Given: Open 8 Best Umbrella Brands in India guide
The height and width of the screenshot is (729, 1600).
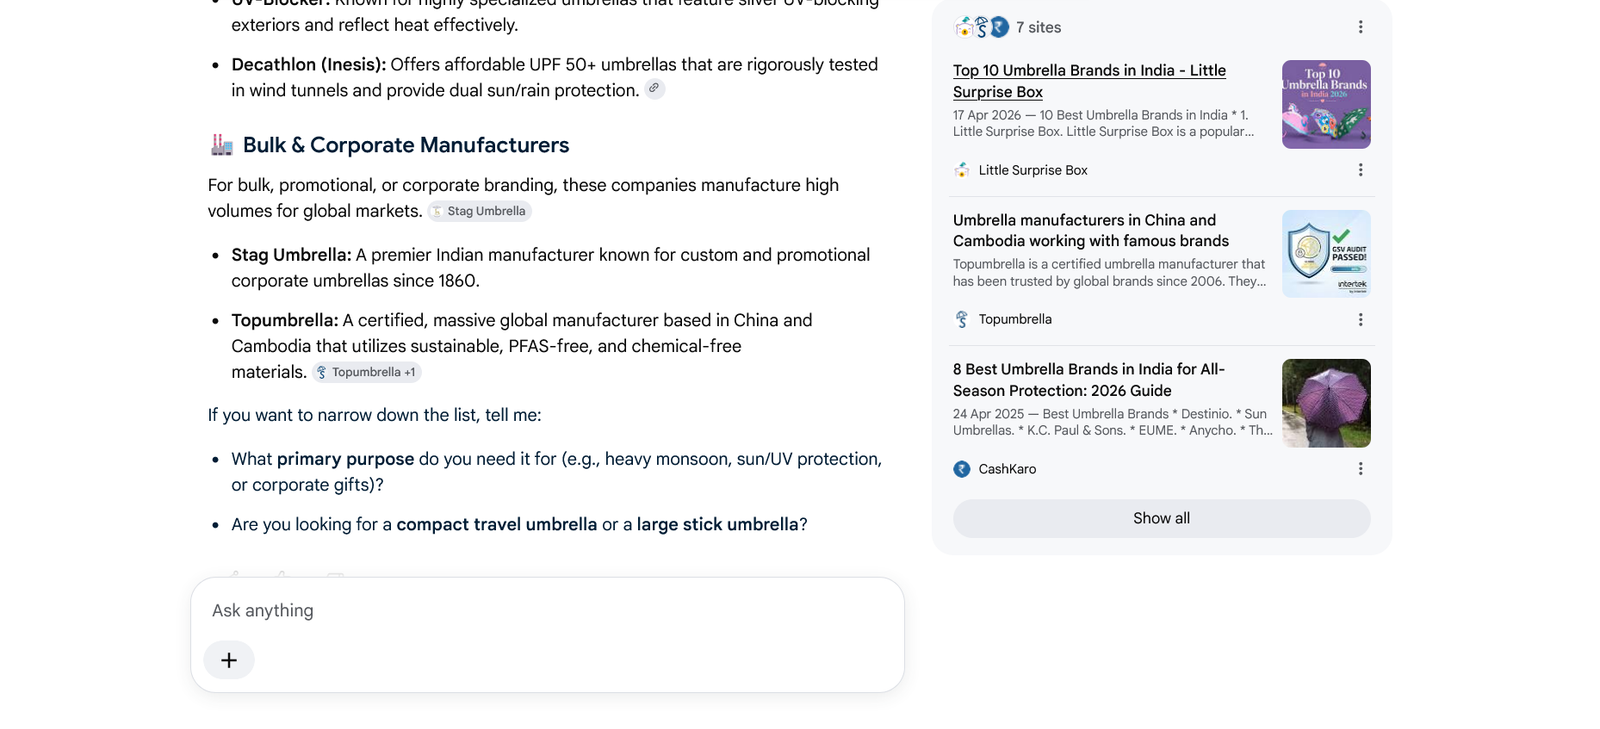Looking at the screenshot, I should coord(1089,380).
